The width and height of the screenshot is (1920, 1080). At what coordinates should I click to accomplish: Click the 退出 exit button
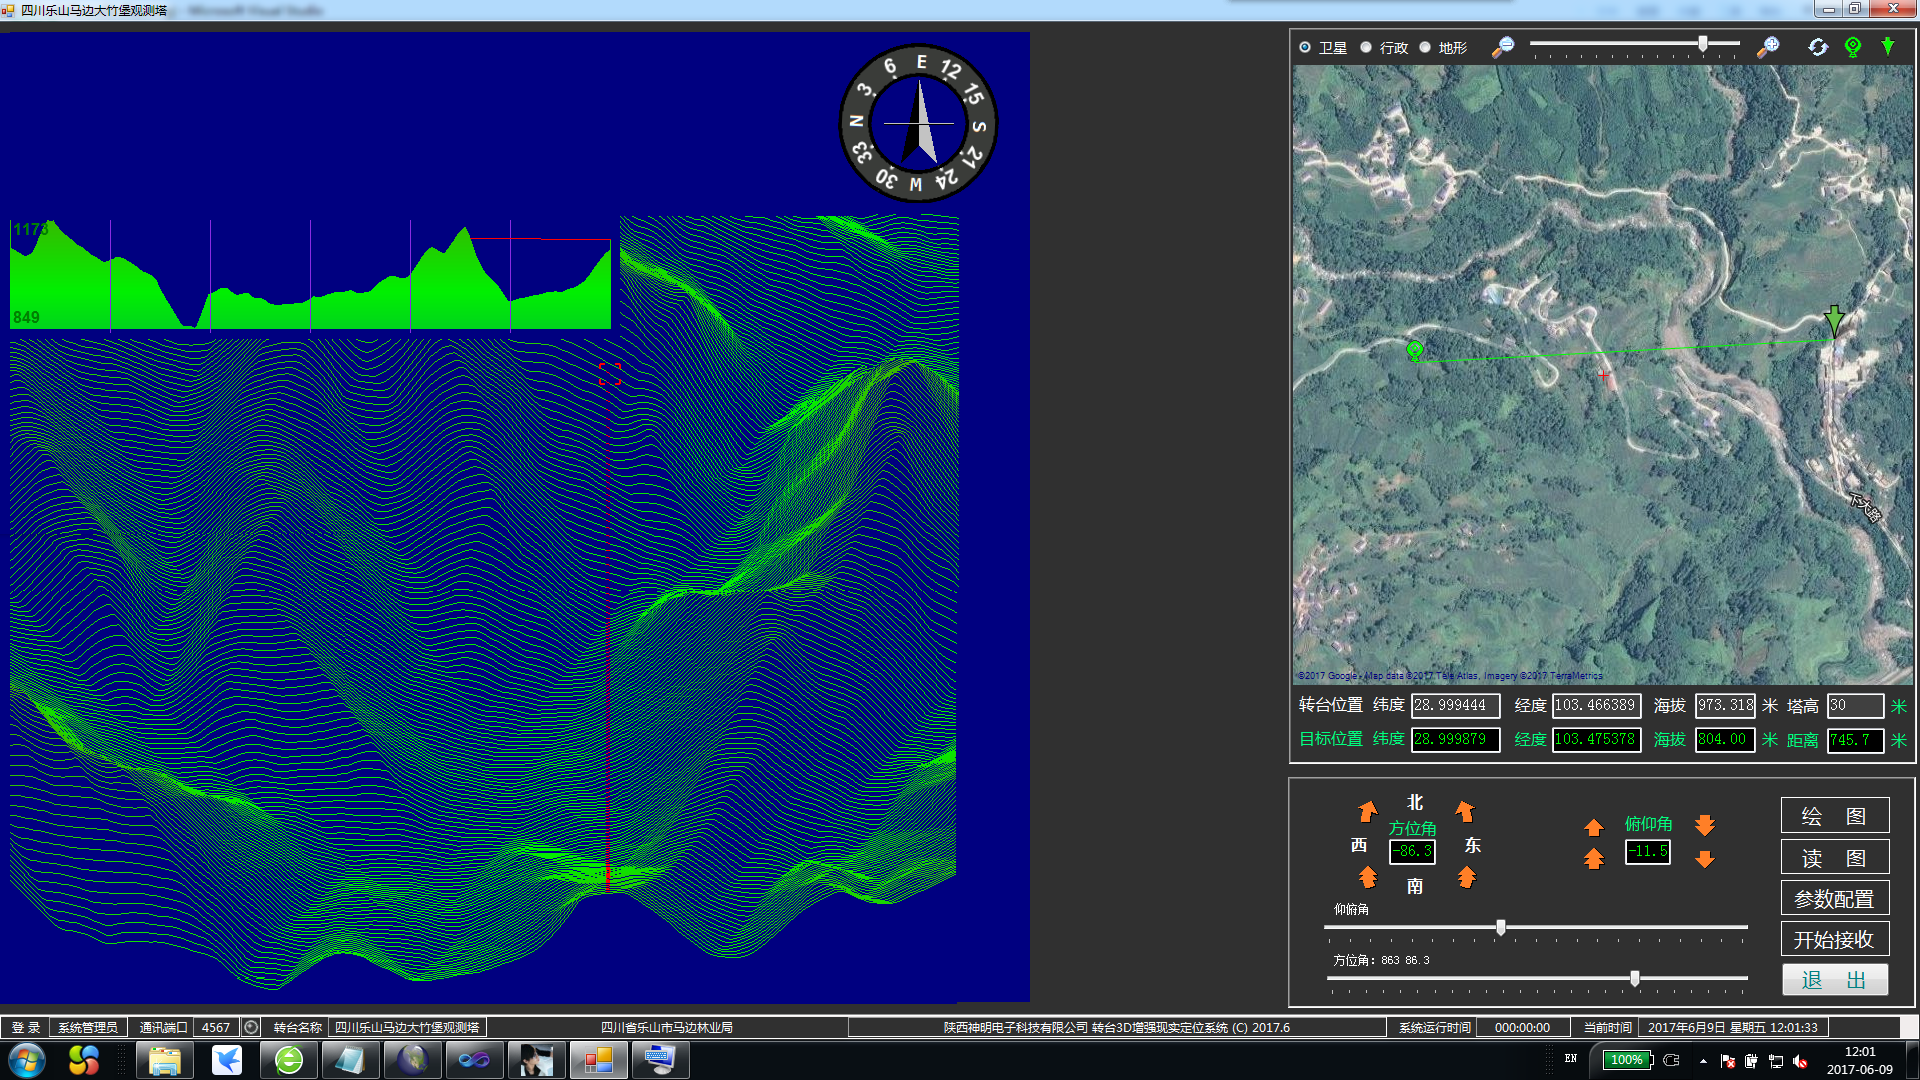[1833, 980]
